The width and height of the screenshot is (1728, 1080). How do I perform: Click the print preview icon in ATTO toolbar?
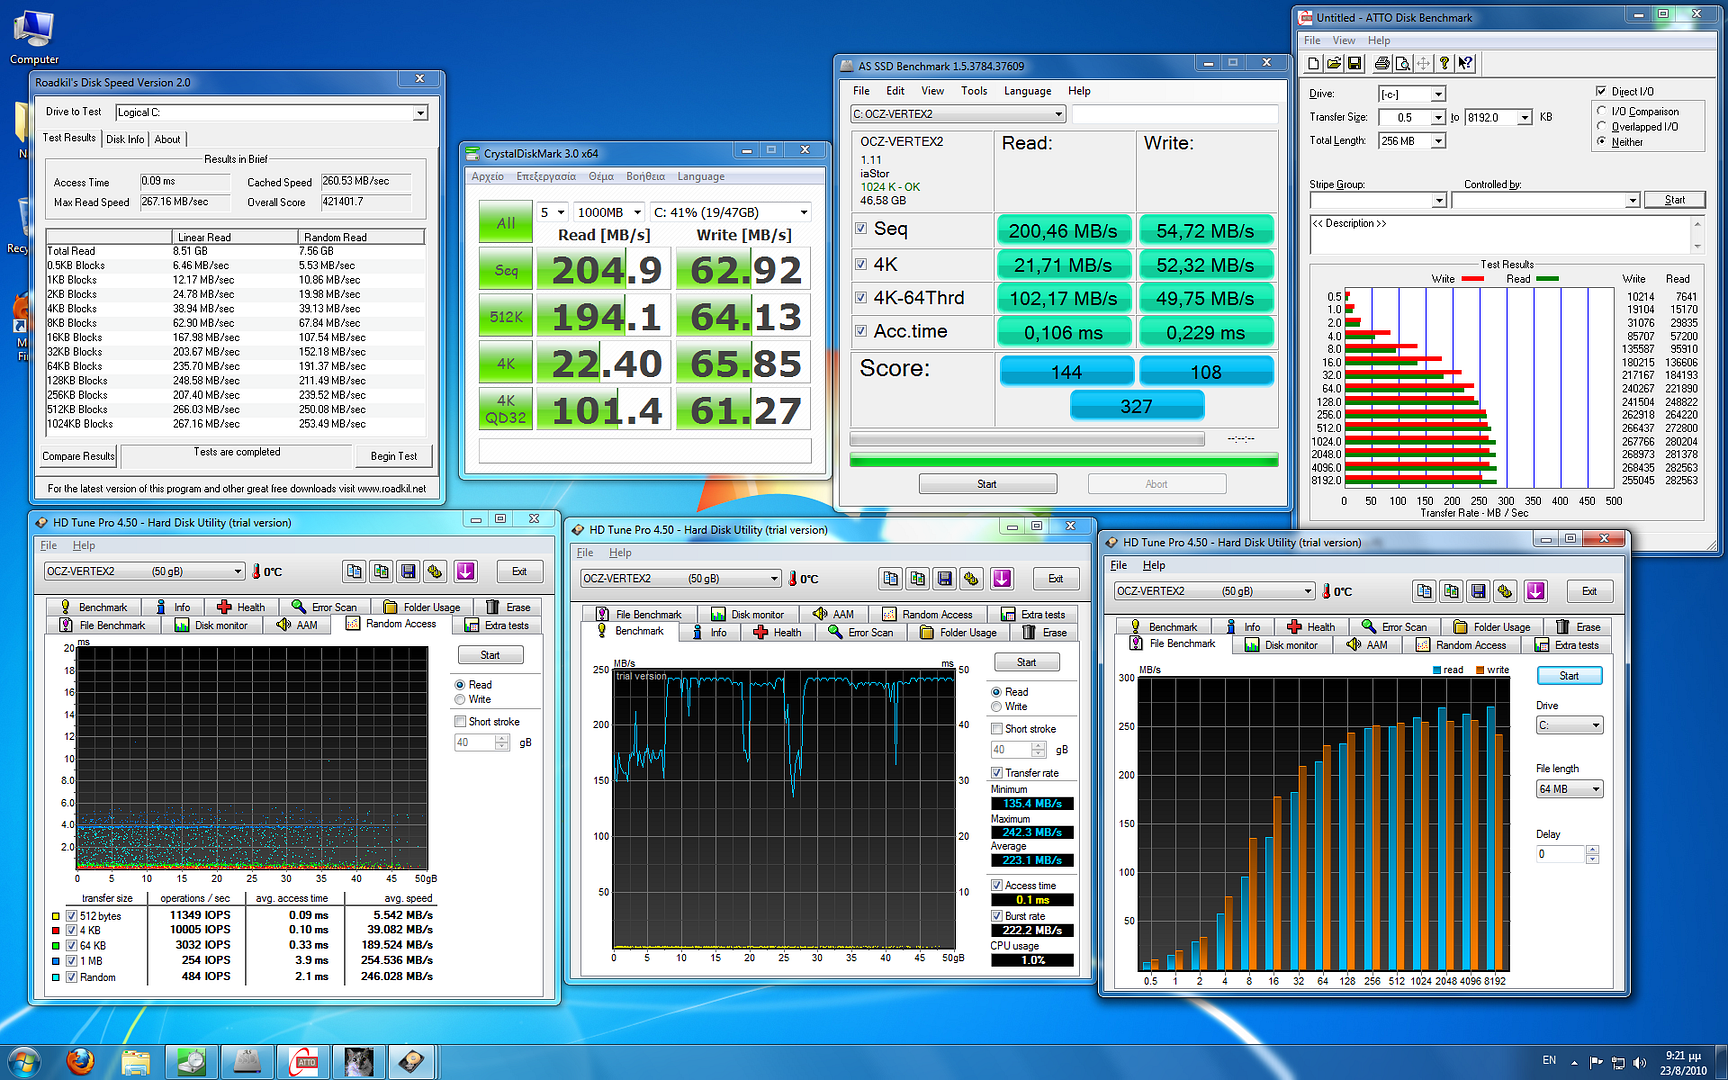[x=1403, y=63]
